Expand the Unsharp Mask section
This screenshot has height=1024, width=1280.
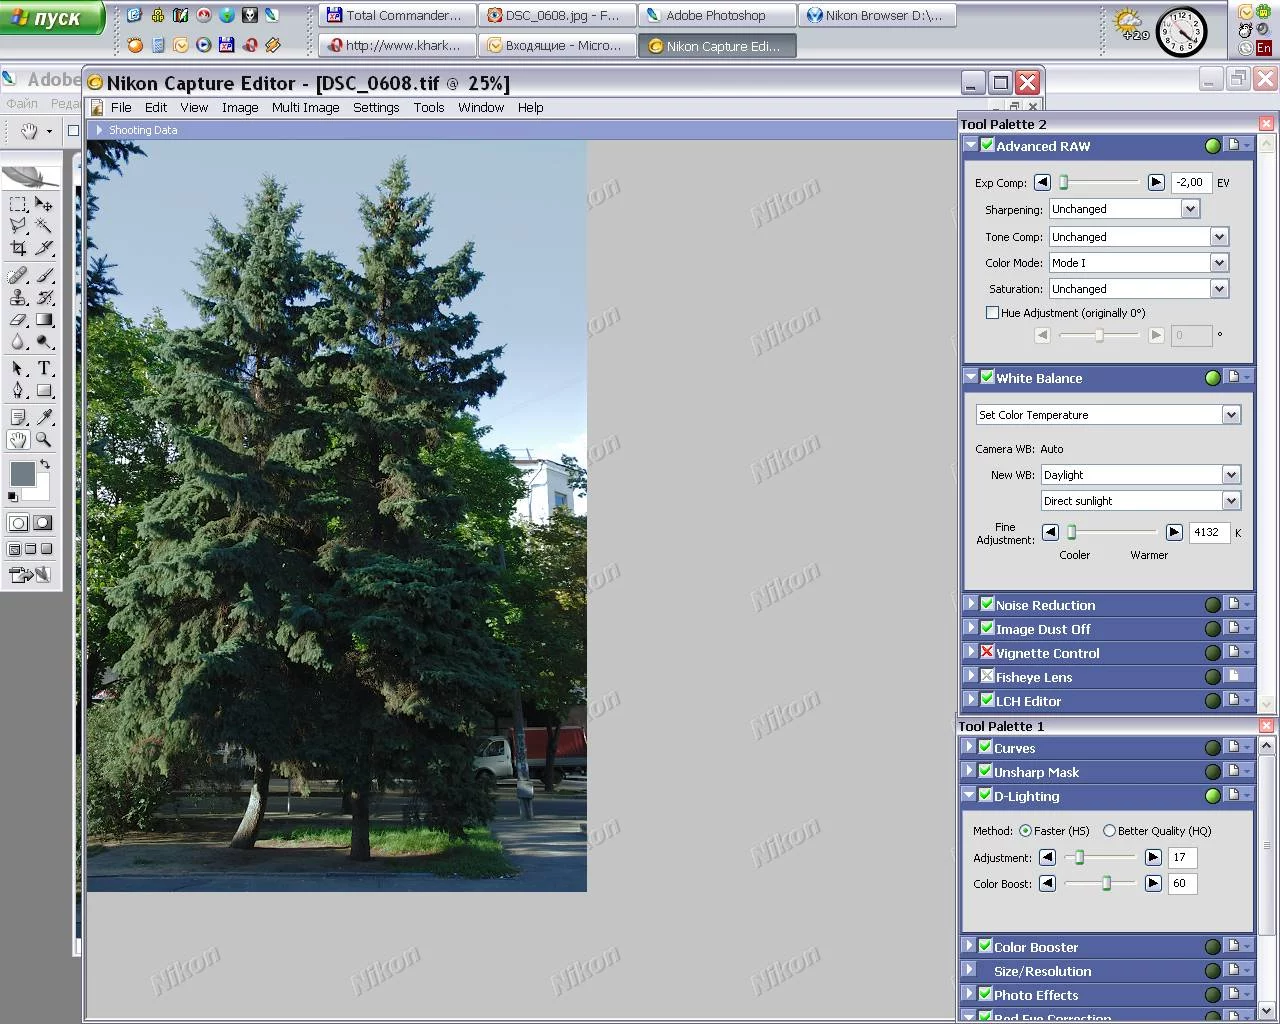click(969, 771)
